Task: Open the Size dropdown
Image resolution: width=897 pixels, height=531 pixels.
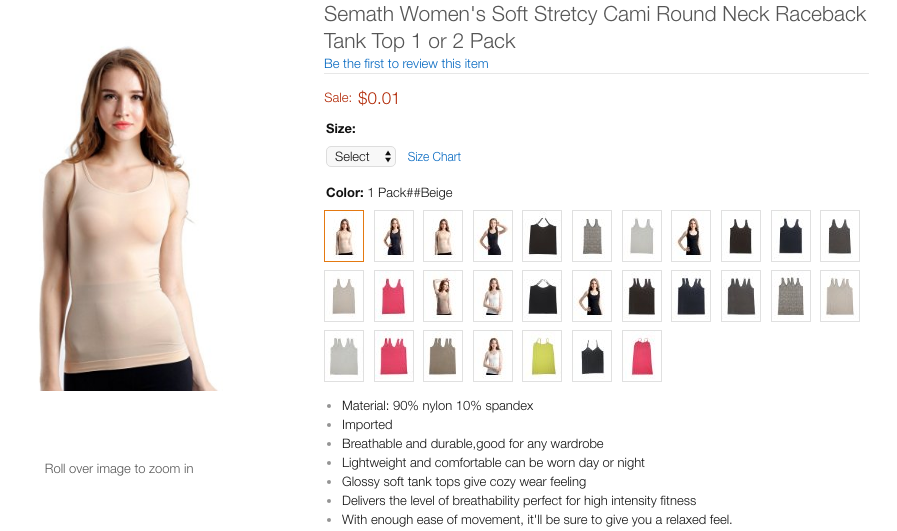Action: coord(361,157)
